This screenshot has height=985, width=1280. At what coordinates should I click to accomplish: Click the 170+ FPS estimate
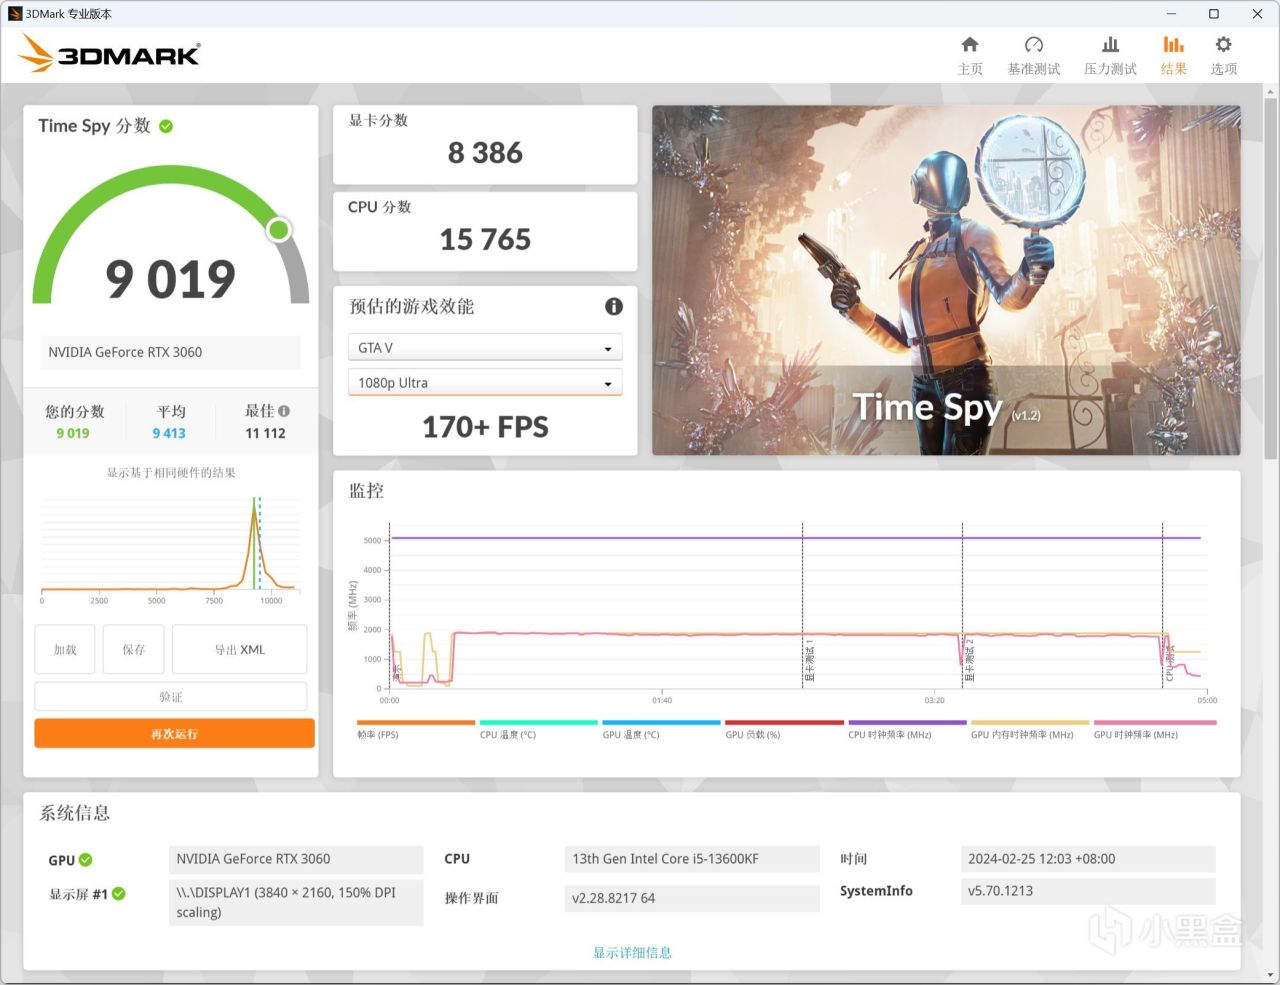[485, 427]
